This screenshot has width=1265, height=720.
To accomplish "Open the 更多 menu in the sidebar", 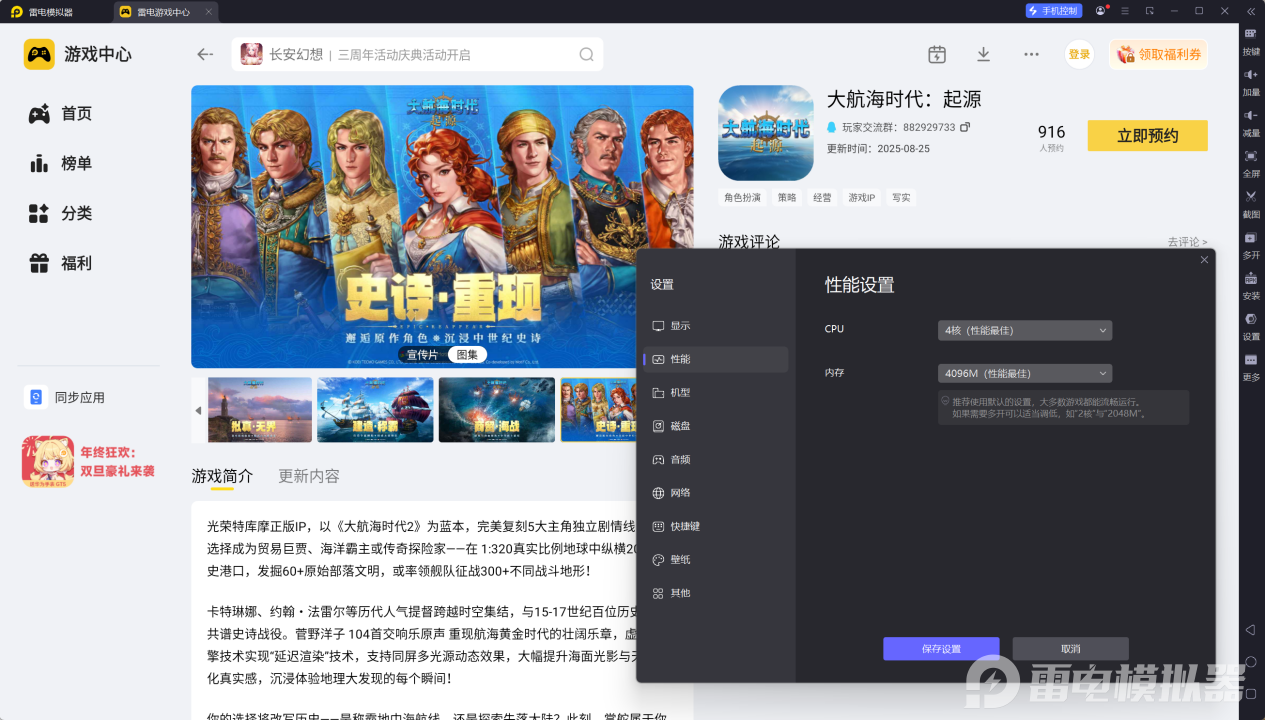I will click(x=1251, y=367).
